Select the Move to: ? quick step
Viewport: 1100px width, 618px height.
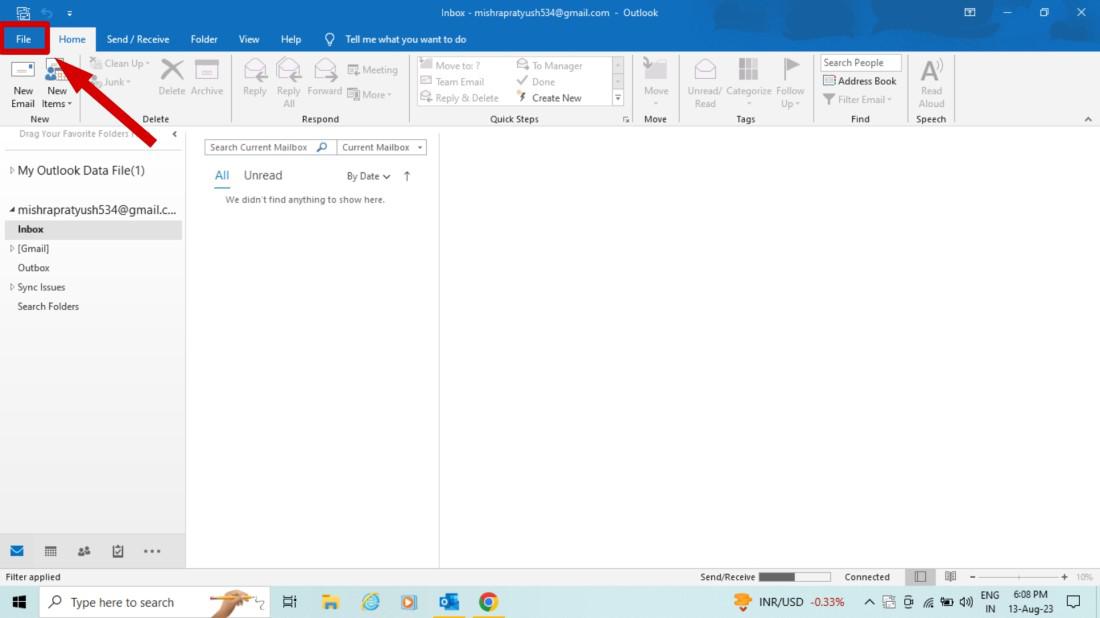pos(450,65)
